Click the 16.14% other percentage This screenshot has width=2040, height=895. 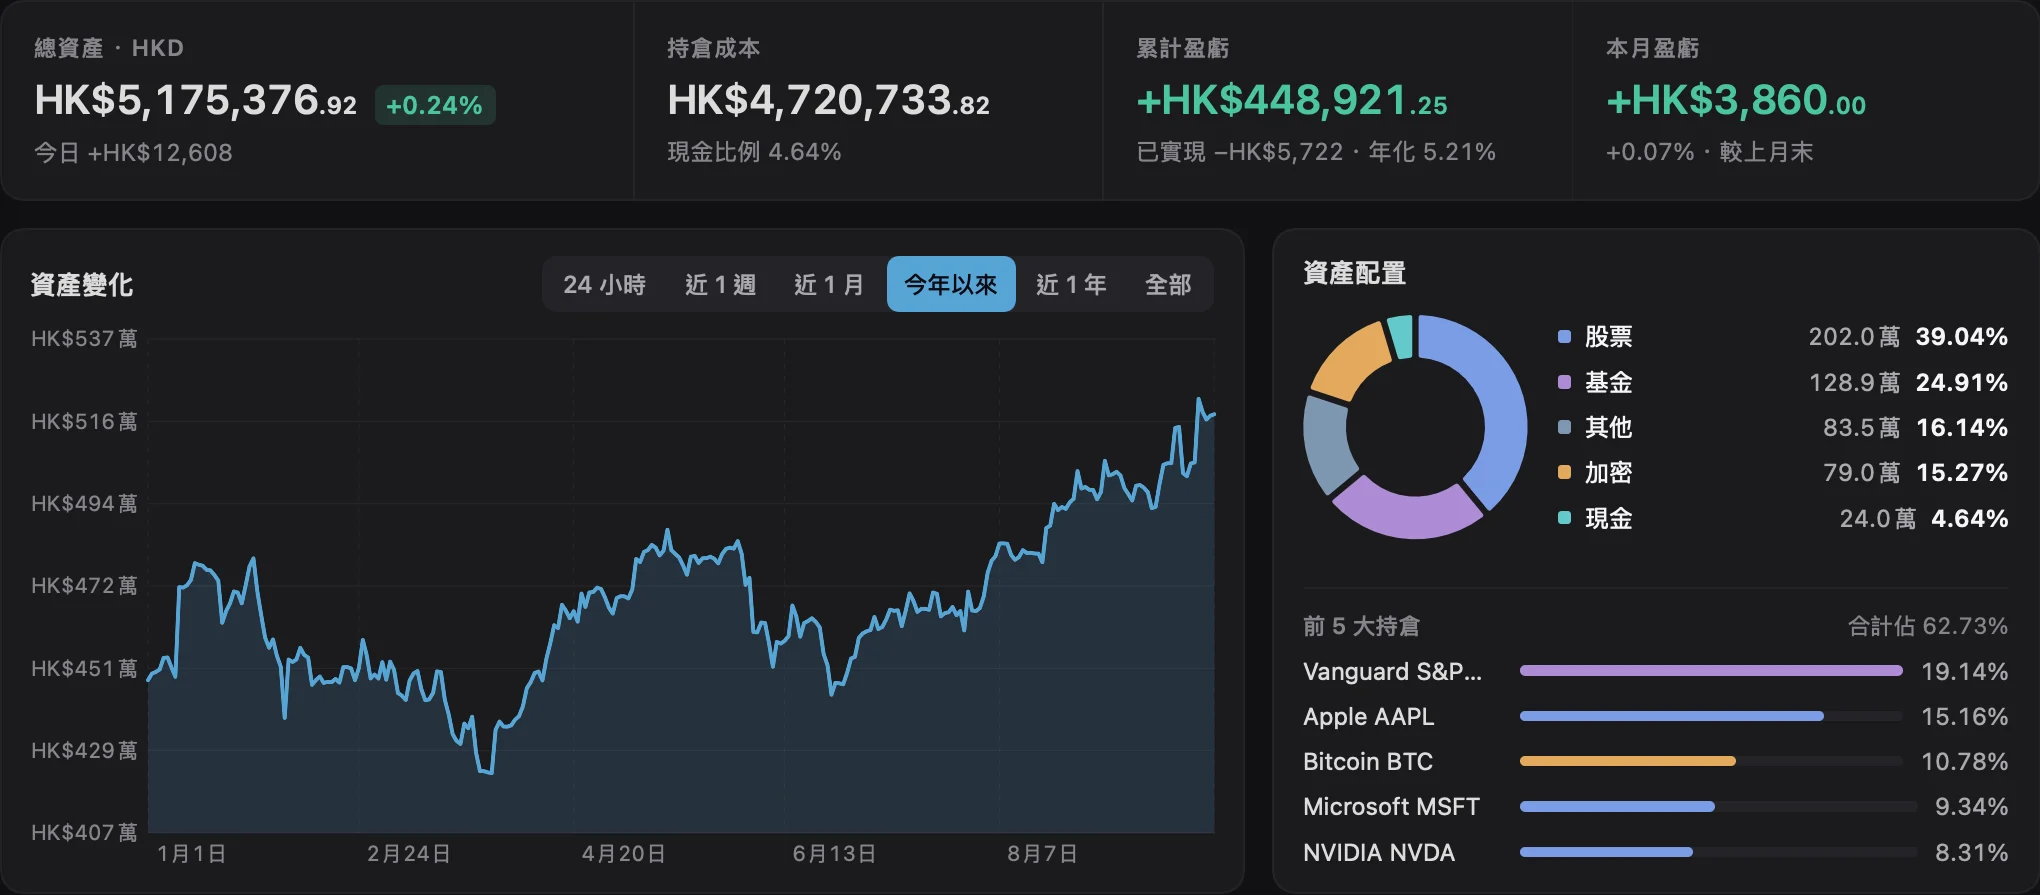(1961, 427)
